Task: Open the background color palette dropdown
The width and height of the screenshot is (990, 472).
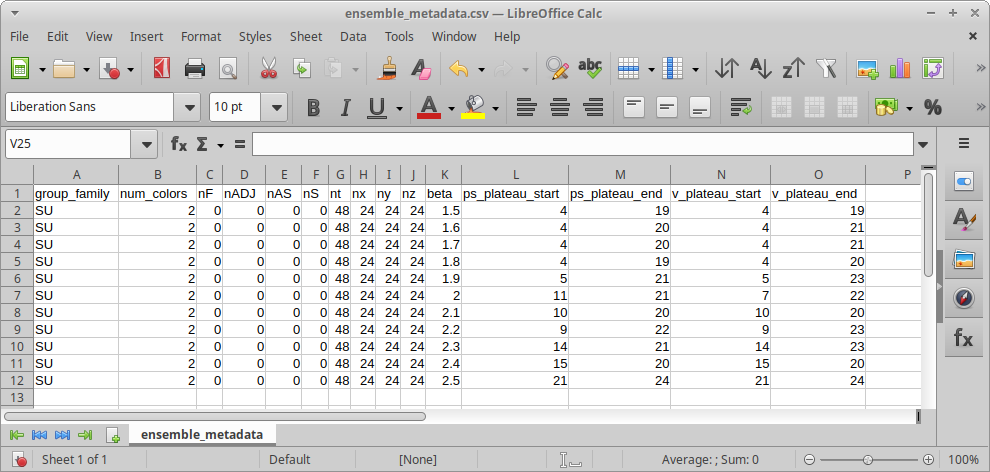Action: tap(496, 108)
